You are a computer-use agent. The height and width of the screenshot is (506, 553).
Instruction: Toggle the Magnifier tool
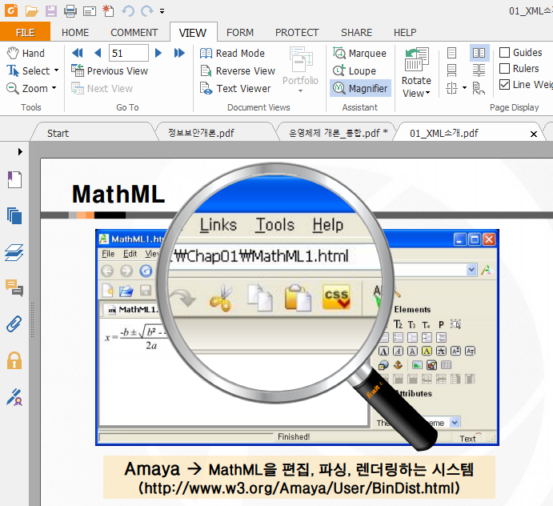(360, 88)
